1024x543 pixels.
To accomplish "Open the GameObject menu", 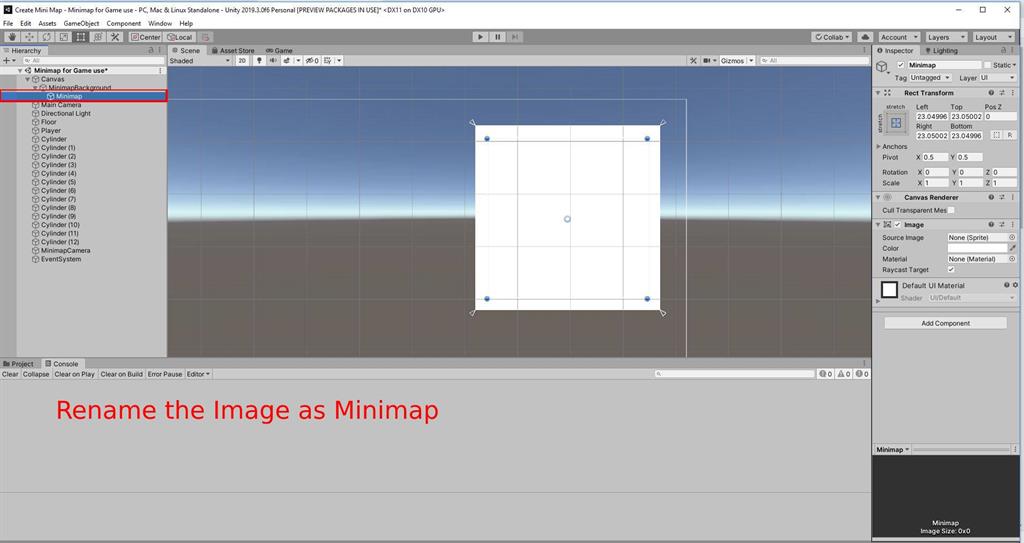I will (x=81, y=23).
